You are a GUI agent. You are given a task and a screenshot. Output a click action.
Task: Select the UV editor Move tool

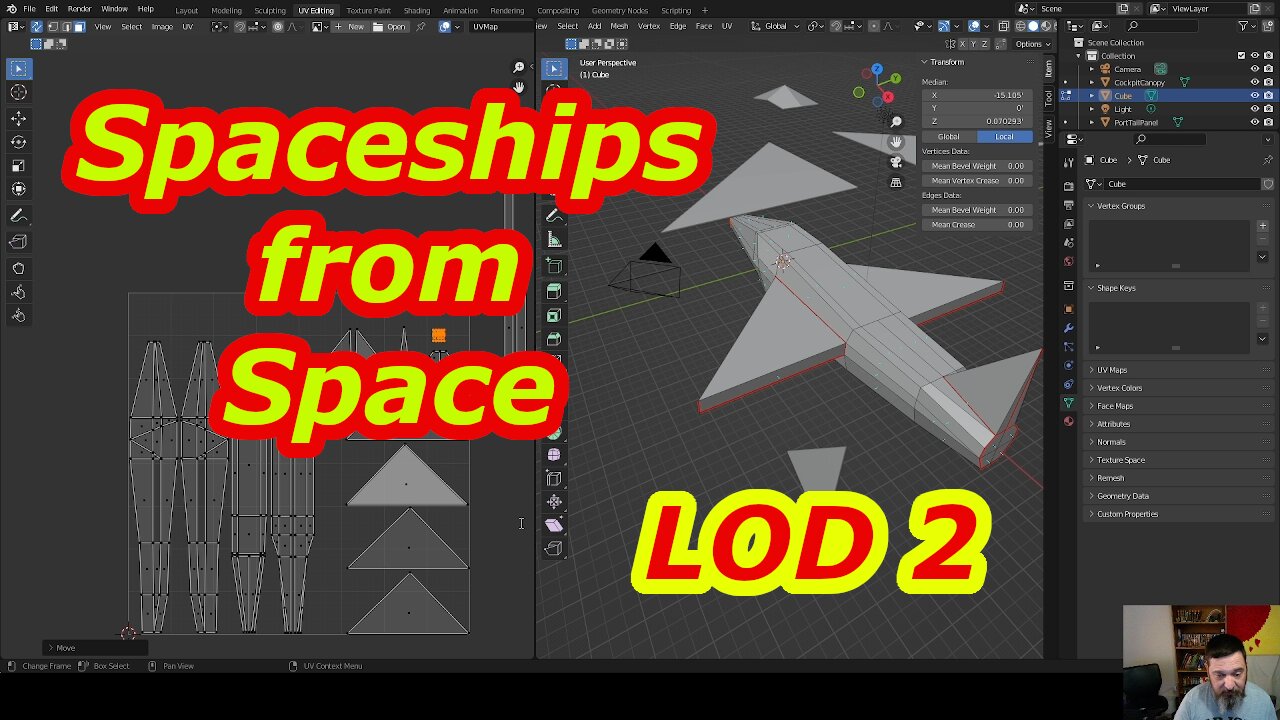[x=18, y=118]
